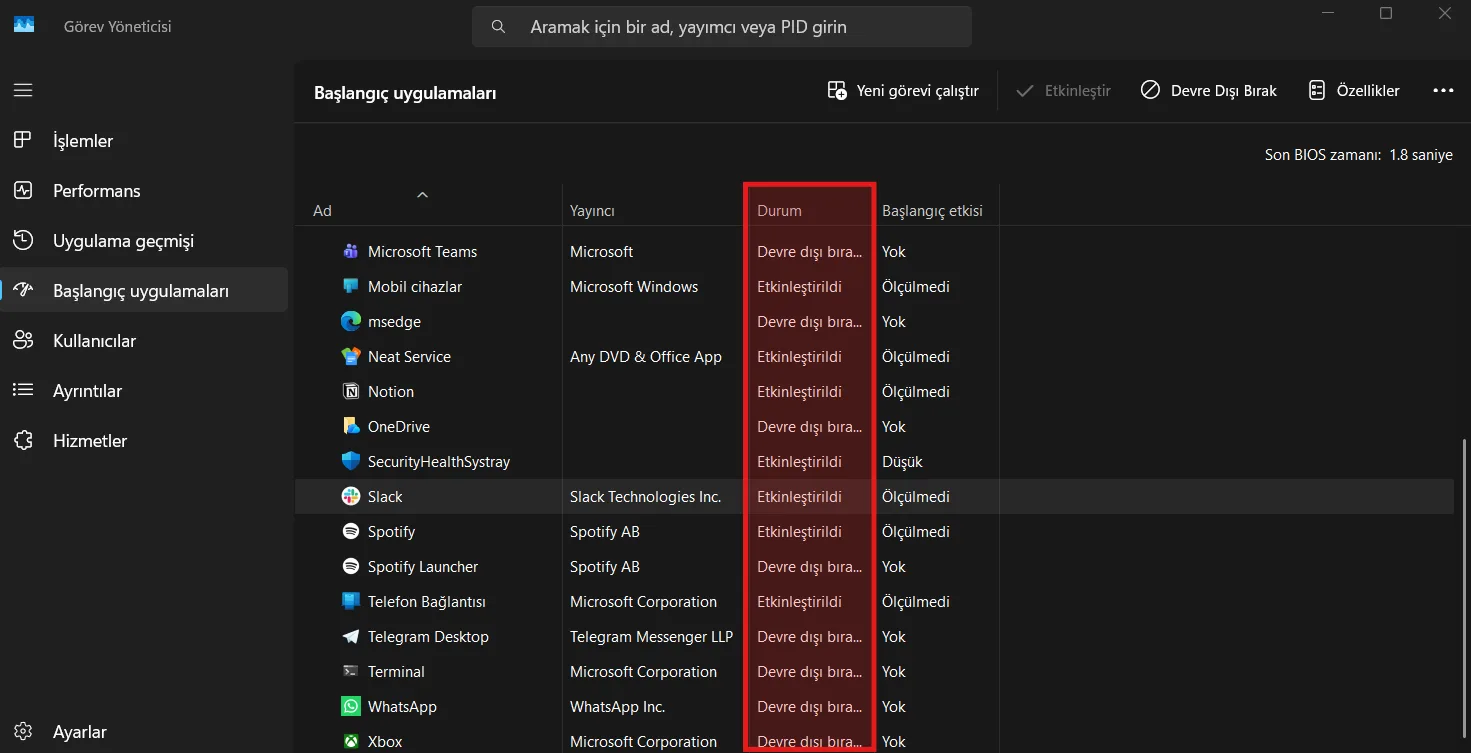Open Ayarlar at the sidebar bottom
Viewport: 1471px width, 753px height.
(x=79, y=732)
